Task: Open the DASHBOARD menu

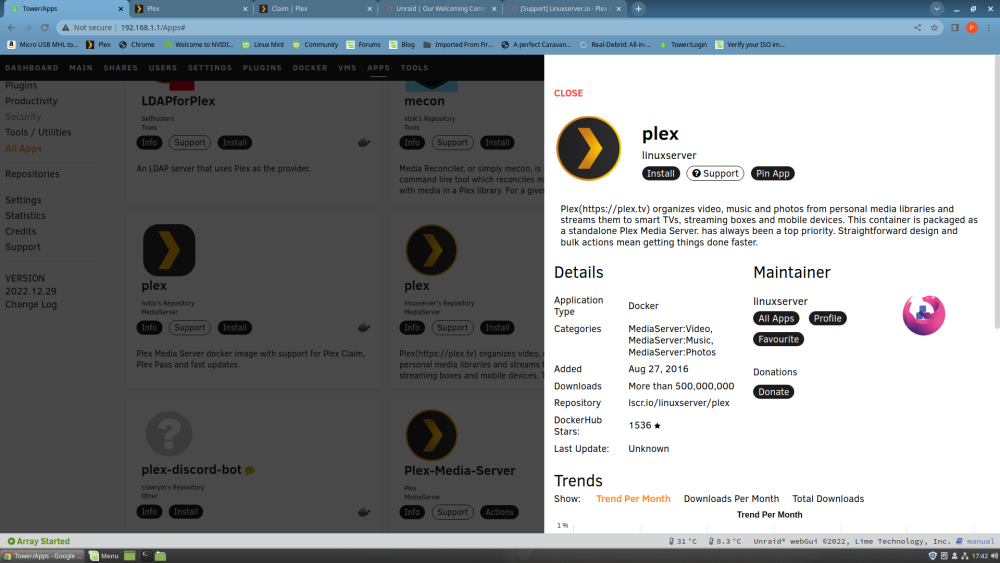Action: (32, 68)
